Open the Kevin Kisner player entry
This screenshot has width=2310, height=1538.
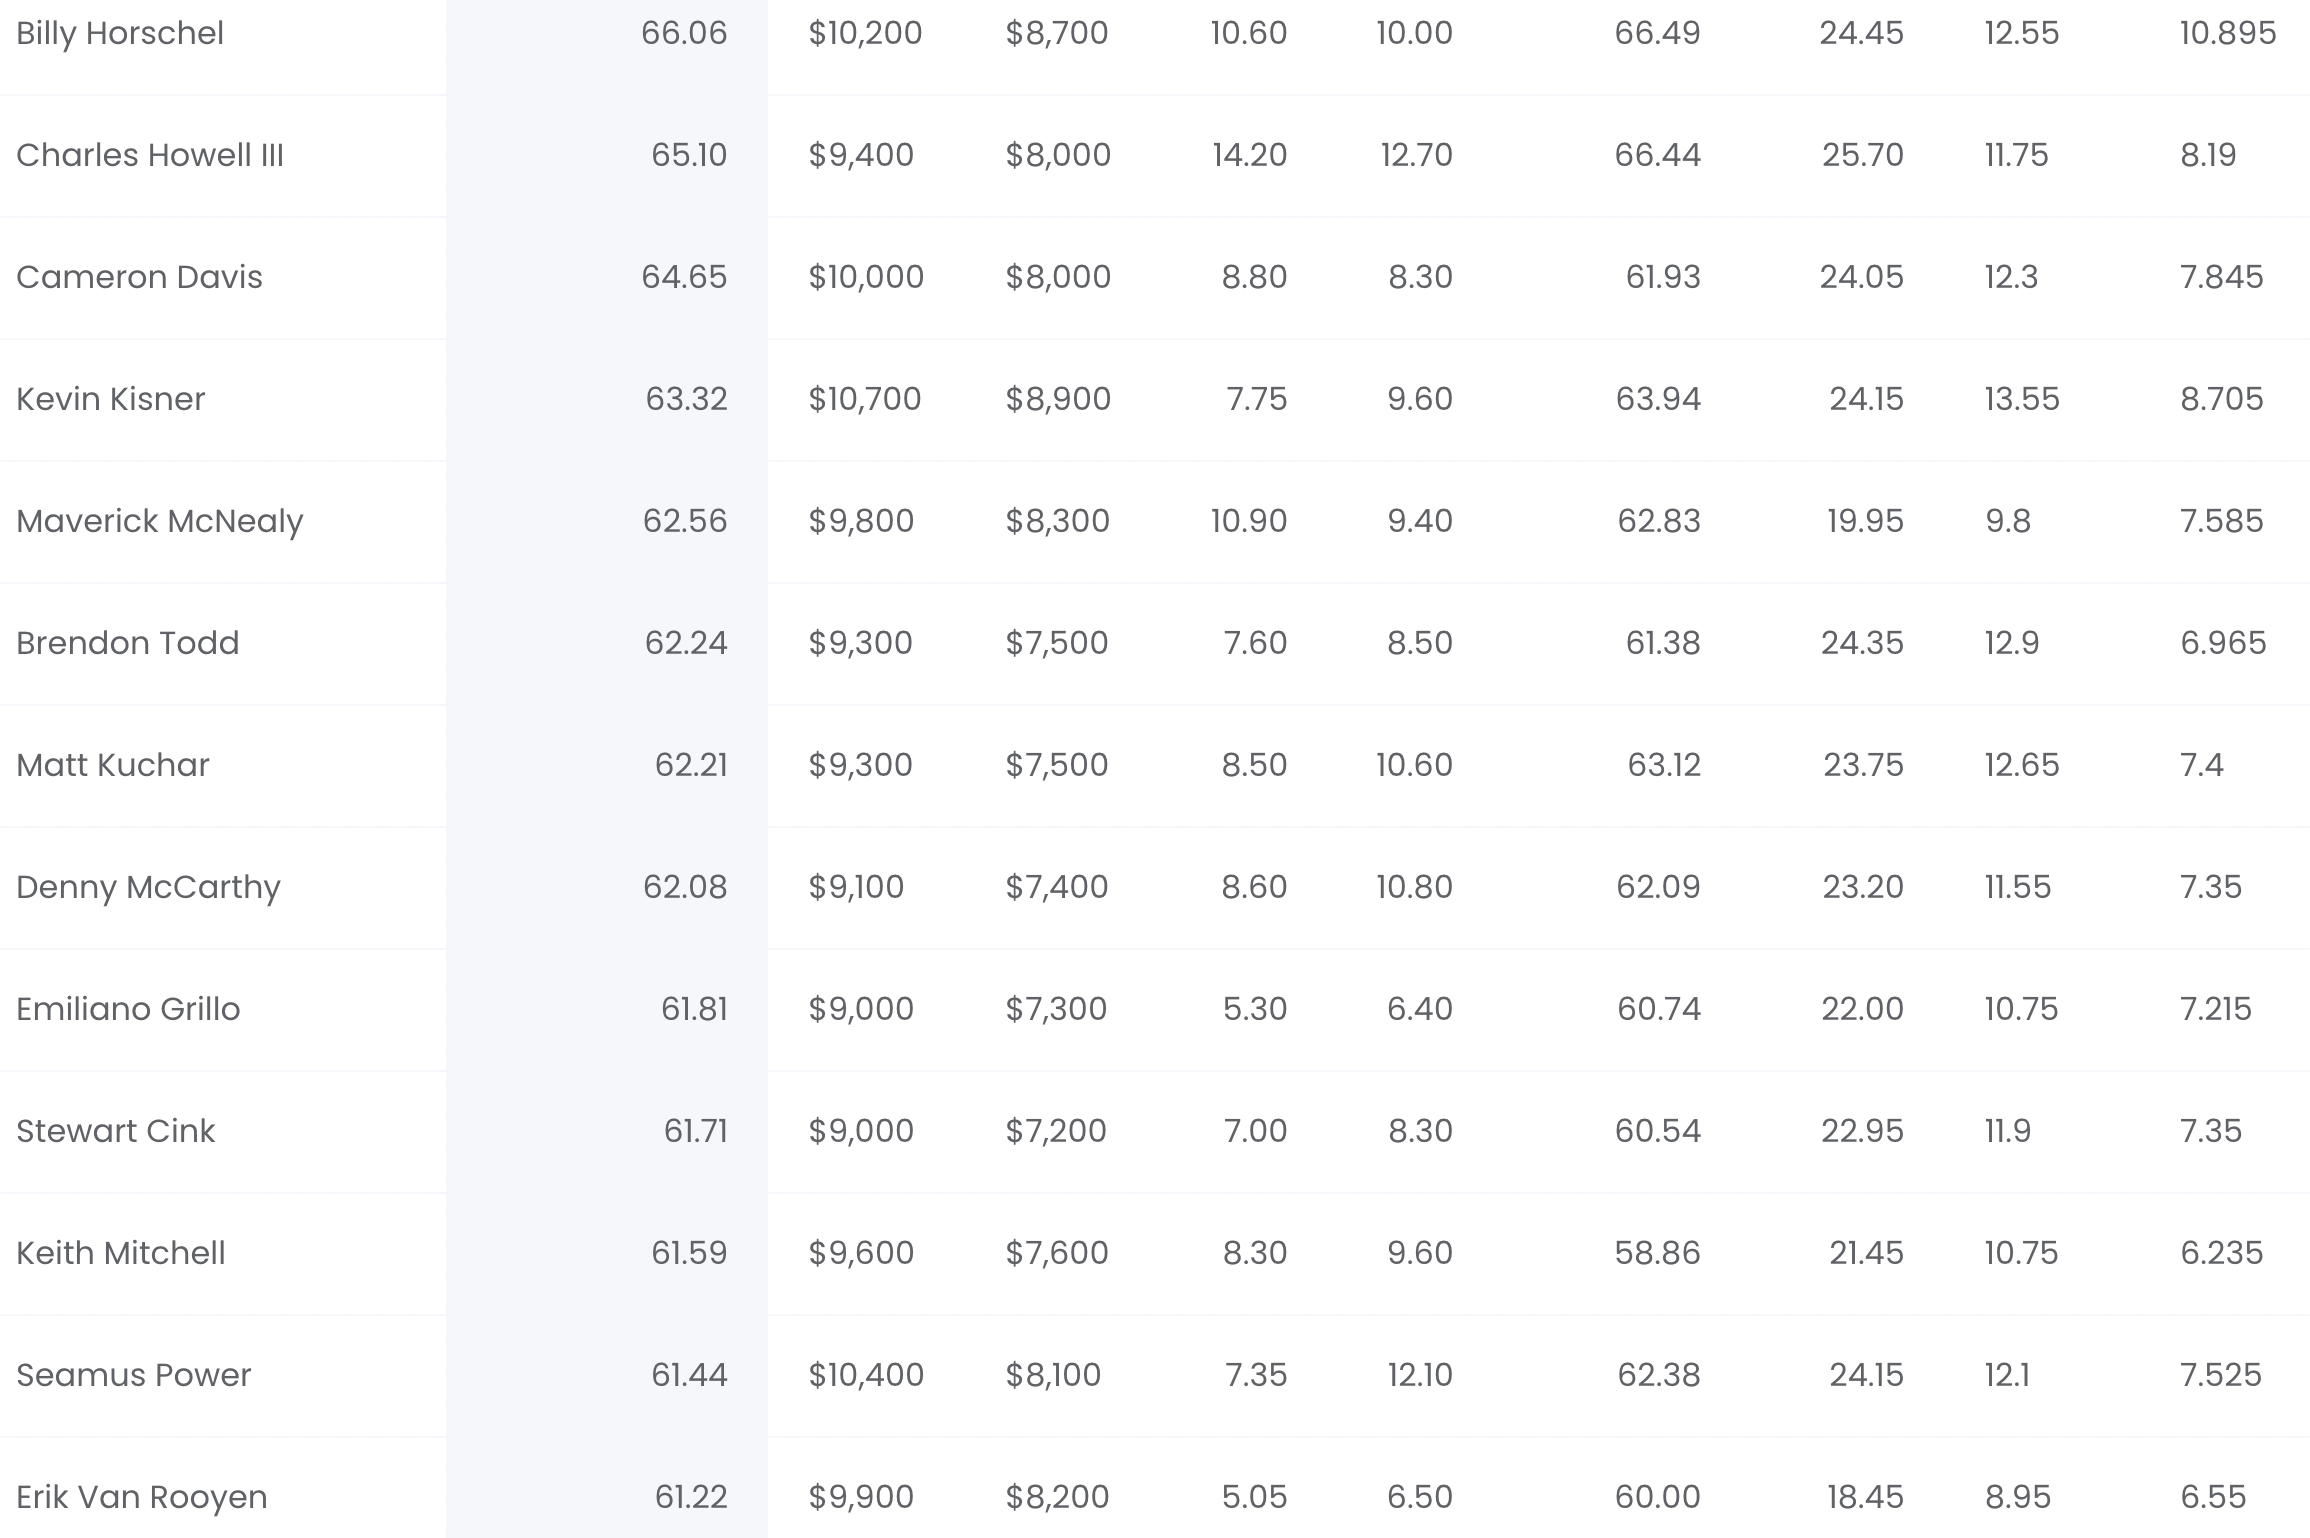click(x=111, y=399)
